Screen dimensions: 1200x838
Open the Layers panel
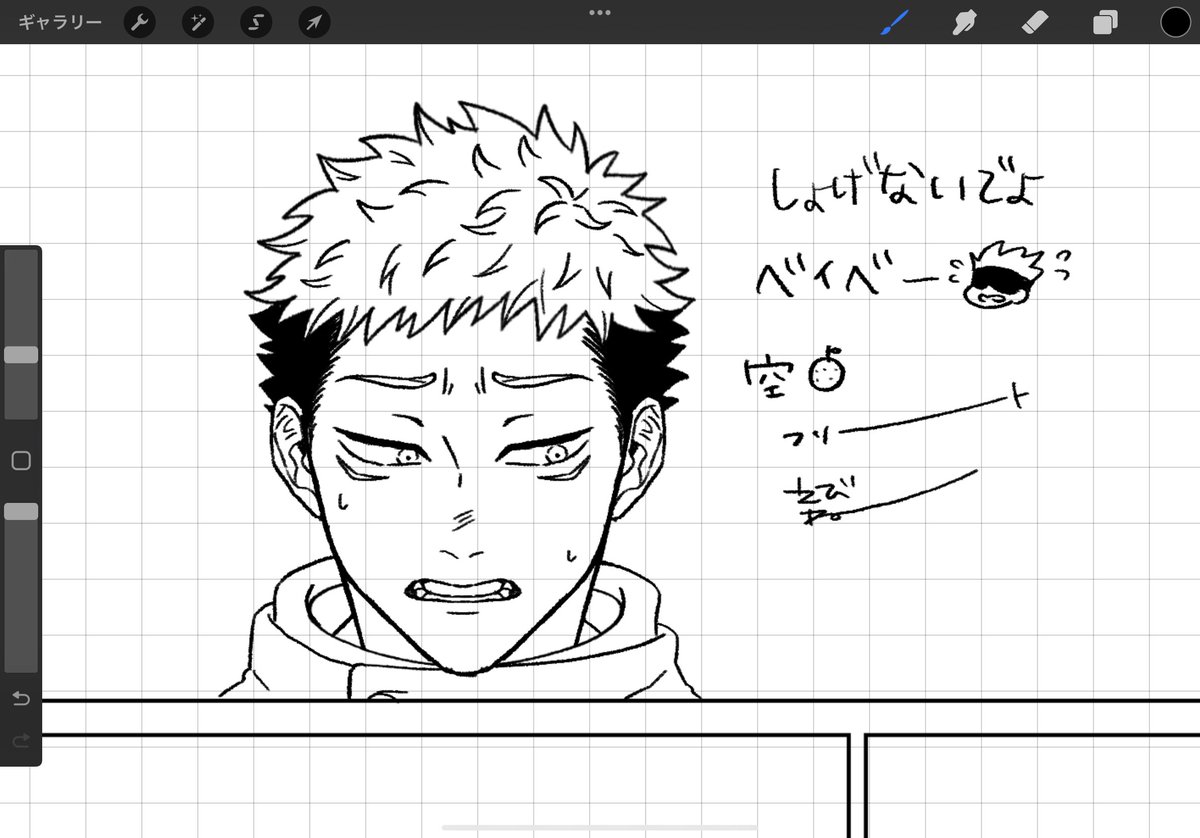(x=1105, y=22)
